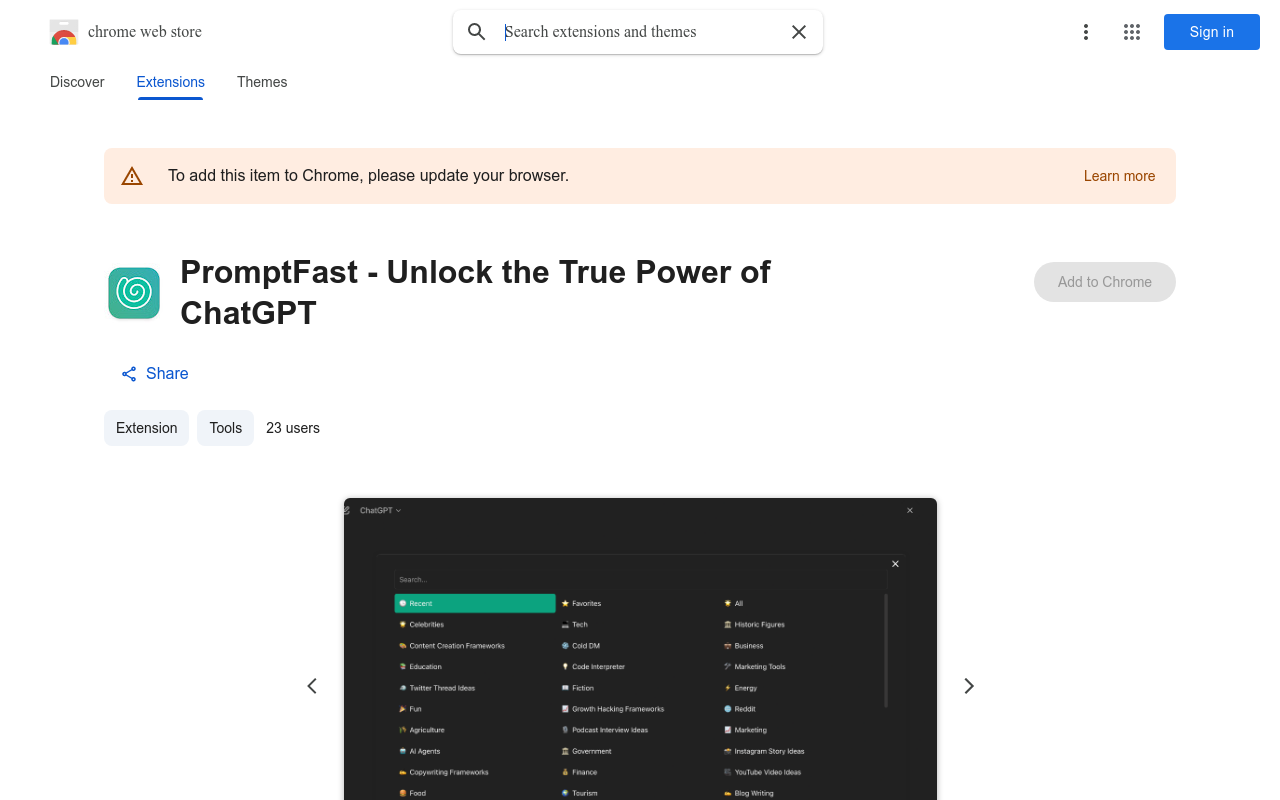Click the Share icon
The height and width of the screenshot is (800, 1280).
[129, 374]
